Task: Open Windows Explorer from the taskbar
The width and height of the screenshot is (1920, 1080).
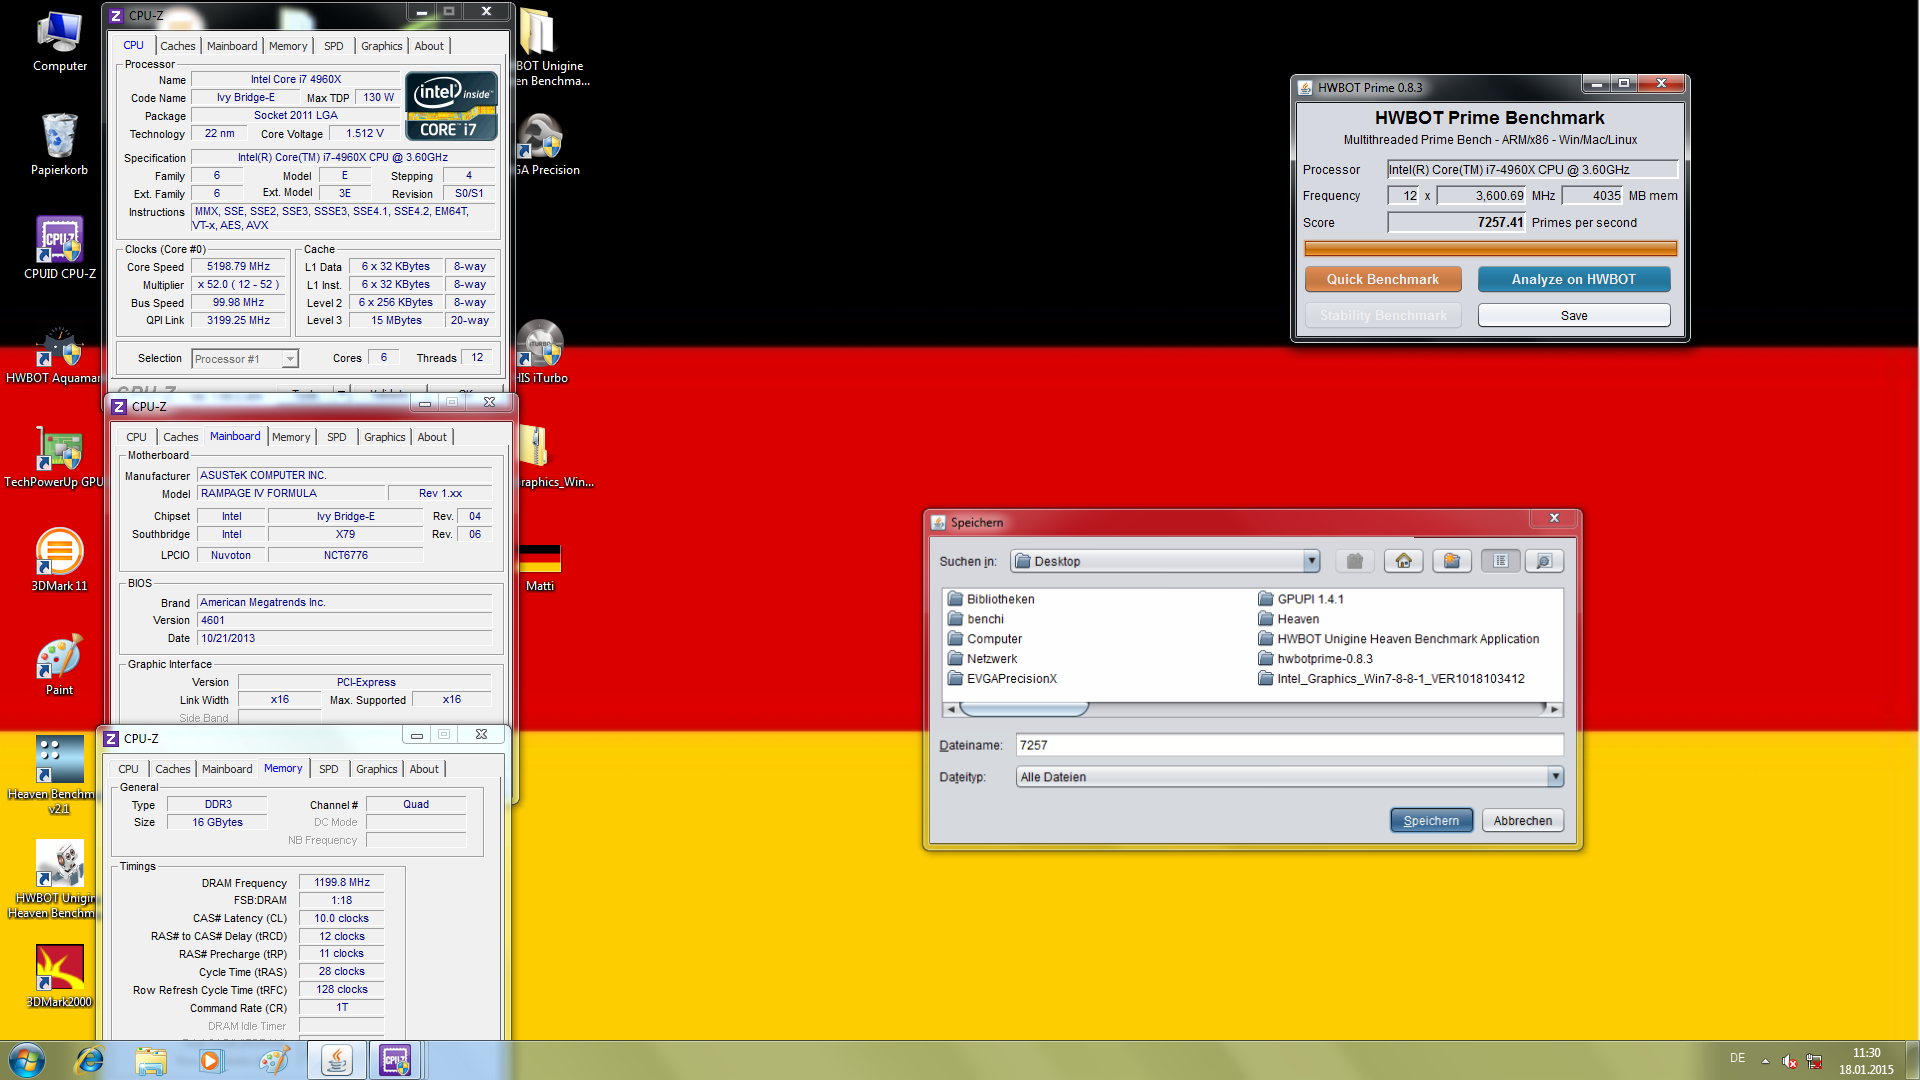Action: pos(151,1060)
